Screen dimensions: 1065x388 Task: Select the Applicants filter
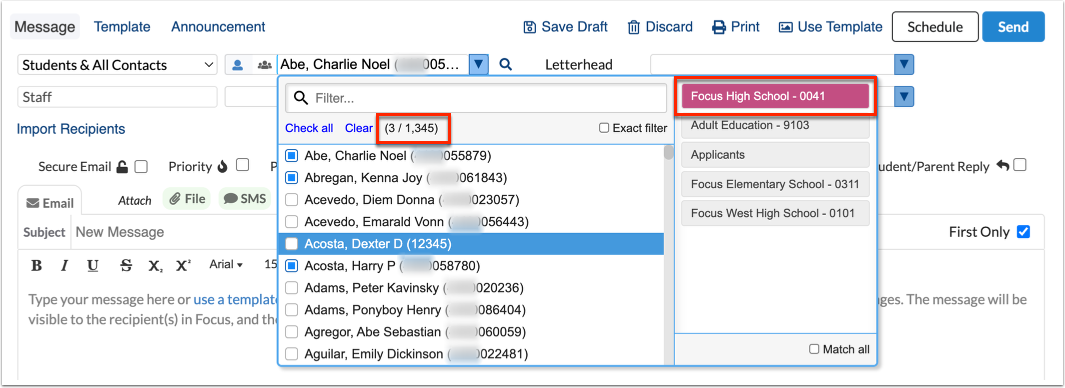775,155
